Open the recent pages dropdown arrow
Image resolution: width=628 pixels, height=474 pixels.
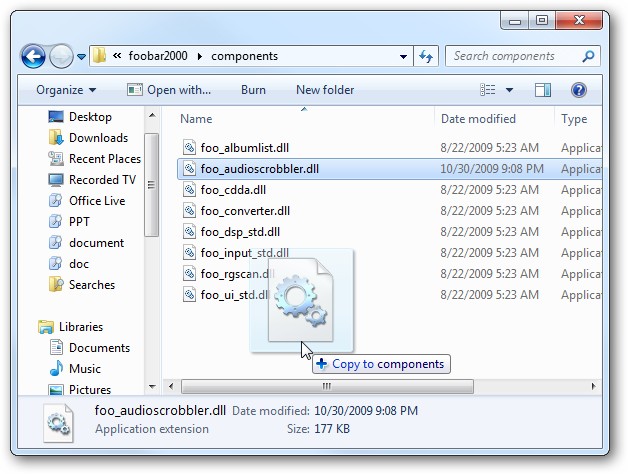(81, 57)
